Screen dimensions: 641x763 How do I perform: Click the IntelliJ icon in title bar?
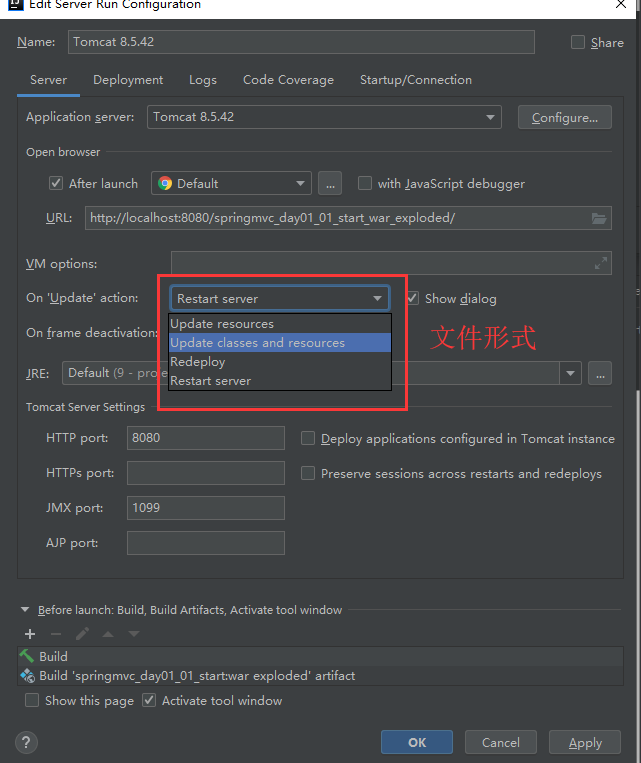(x=16, y=4)
